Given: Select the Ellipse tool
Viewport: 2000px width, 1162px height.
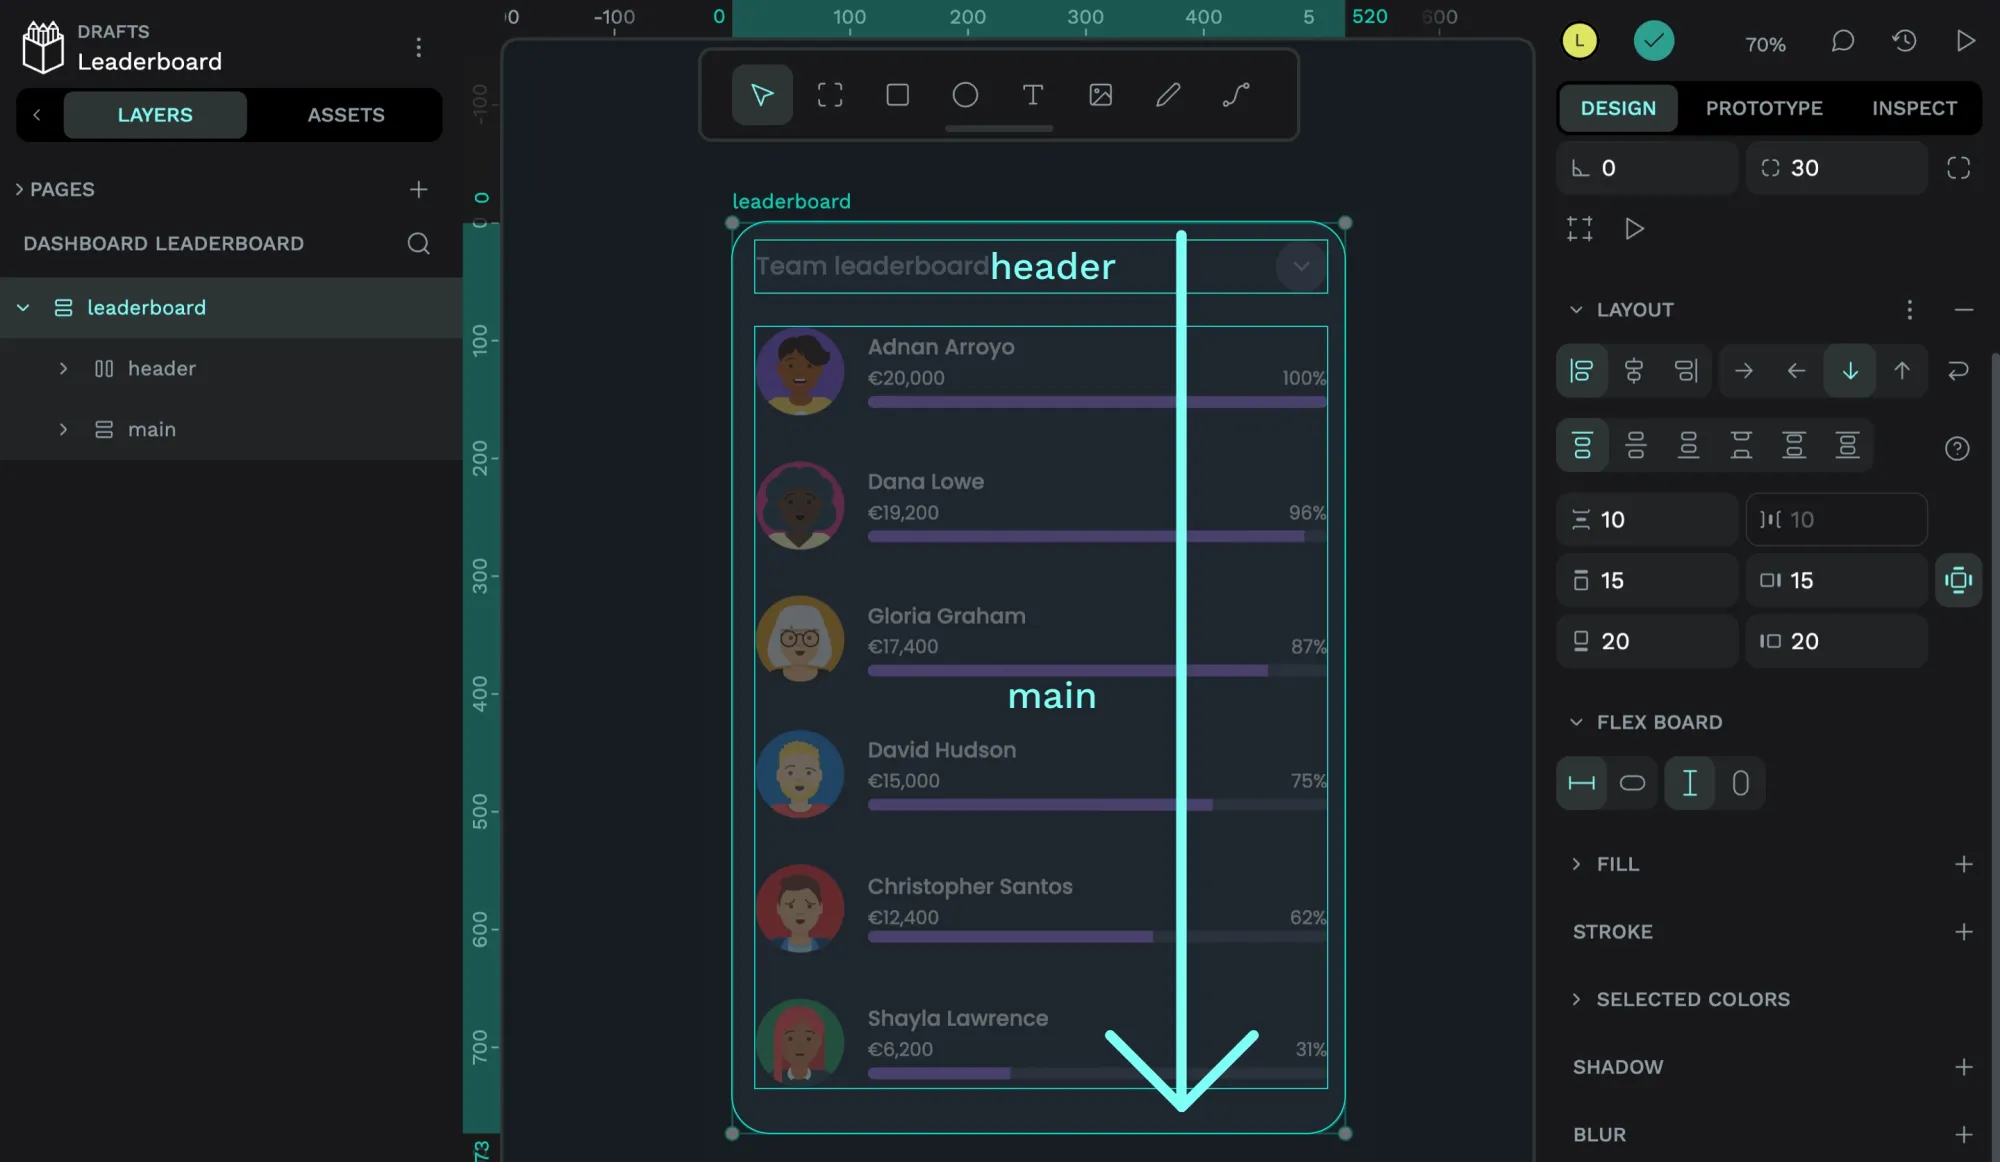Looking at the screenshot, I should [964, 94].
